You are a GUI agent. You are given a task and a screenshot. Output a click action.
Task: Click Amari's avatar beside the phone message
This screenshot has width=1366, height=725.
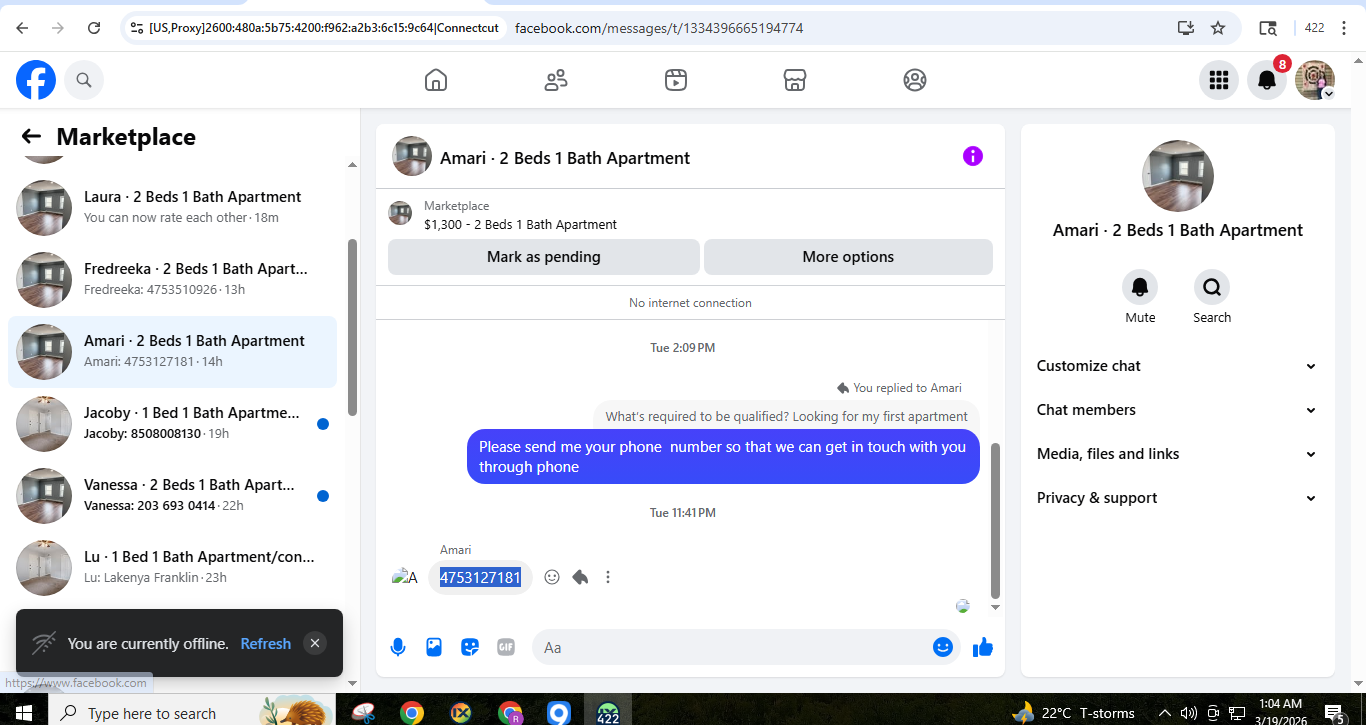click(404, 577)
